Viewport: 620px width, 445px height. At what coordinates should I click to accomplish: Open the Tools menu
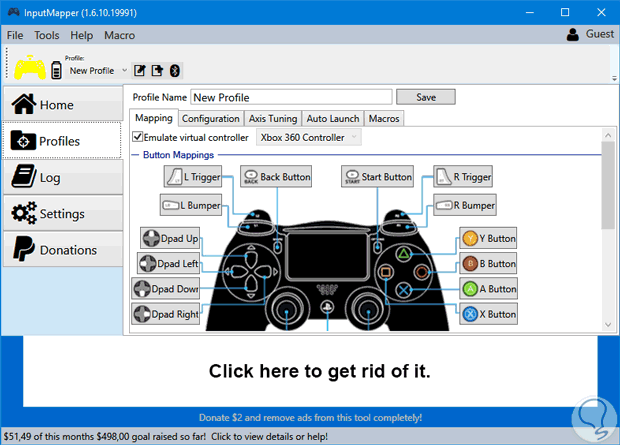click(x=47, y=35)
